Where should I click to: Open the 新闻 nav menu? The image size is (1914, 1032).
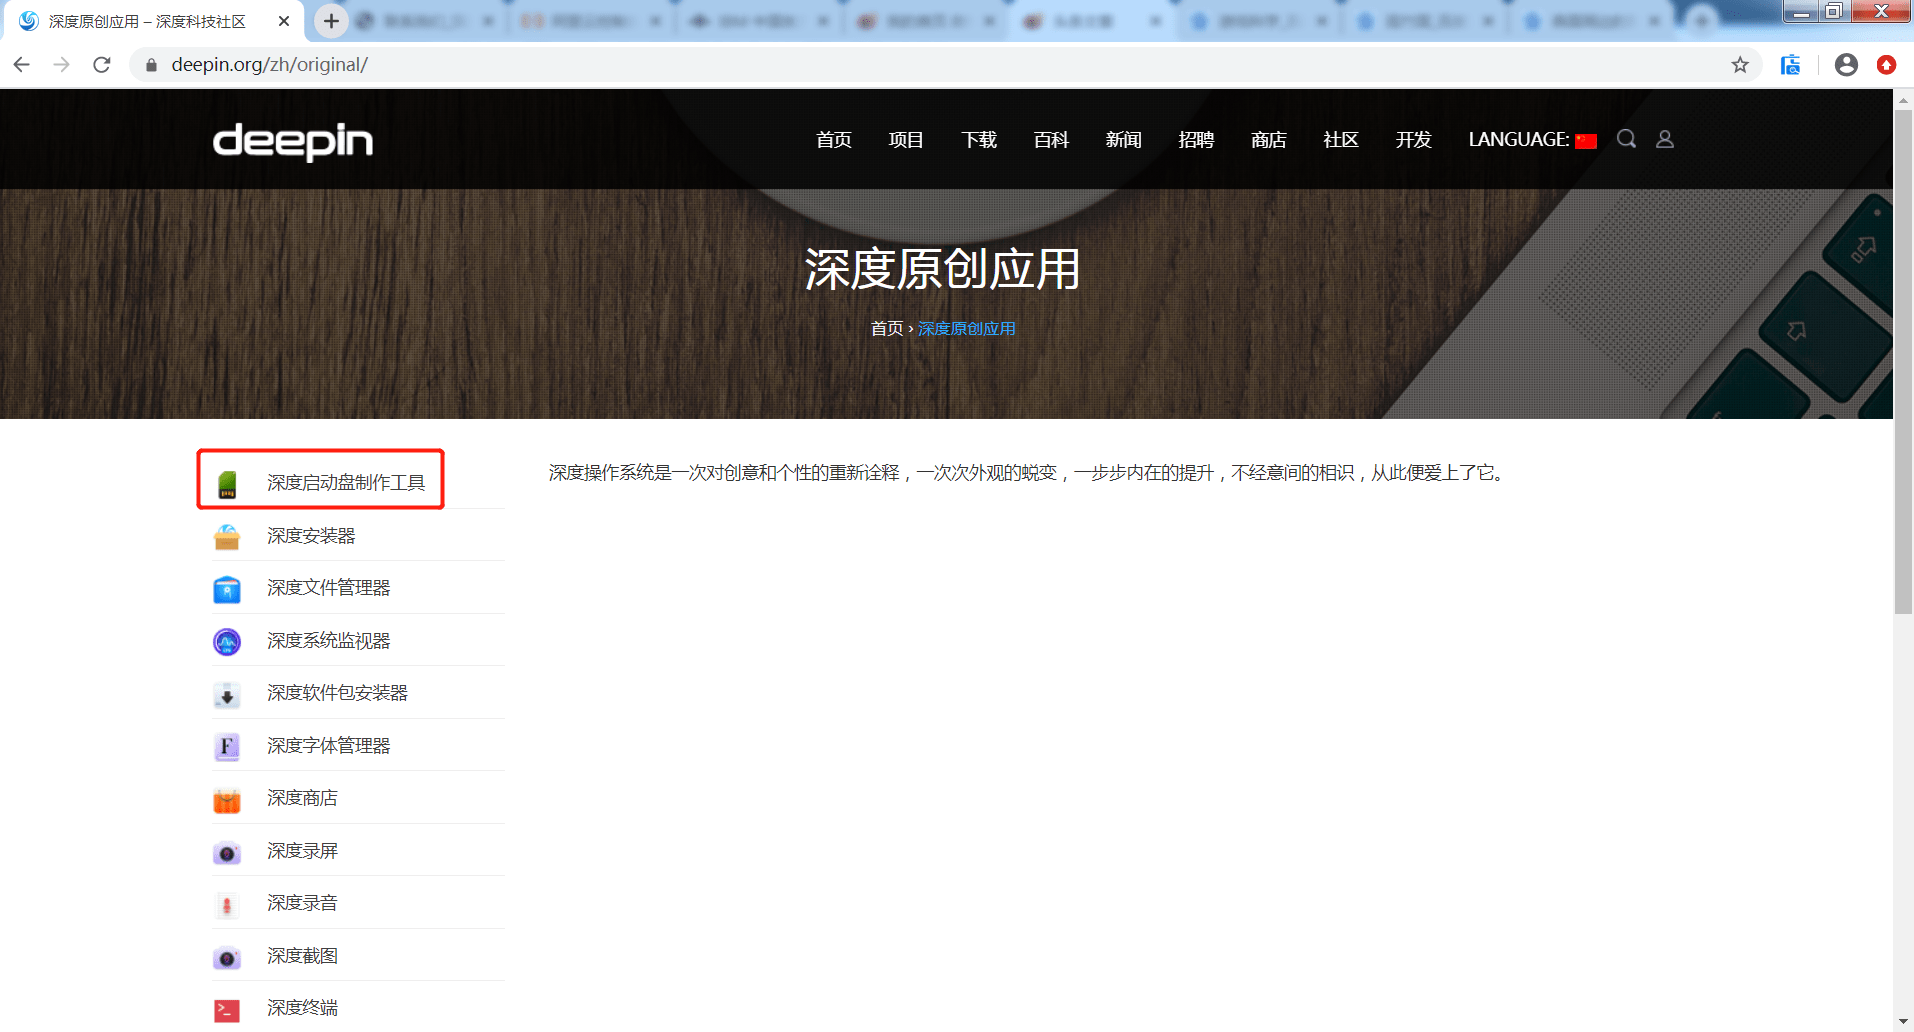click(x=1124, y=140)
